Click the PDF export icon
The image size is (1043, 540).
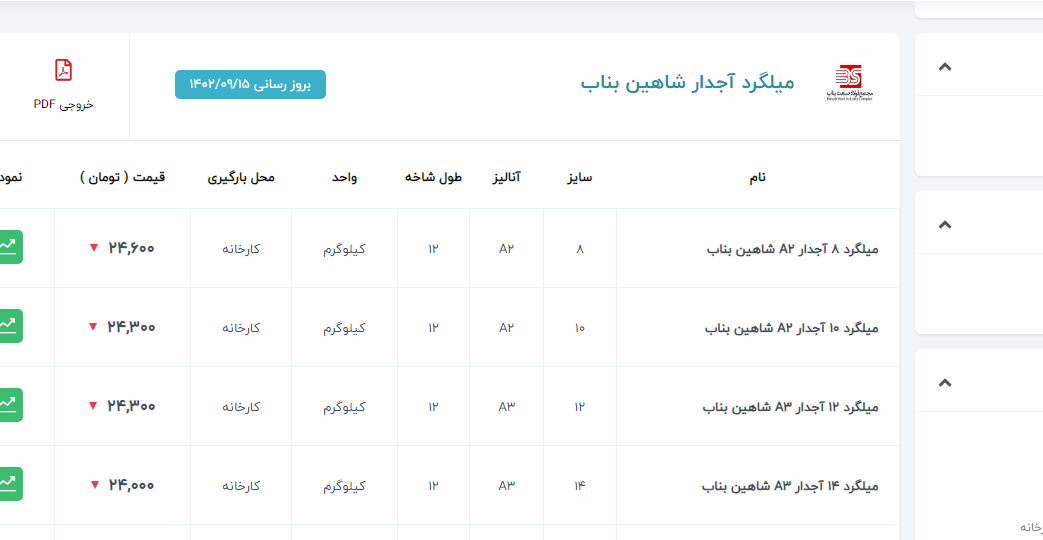(x=63, y=71)
